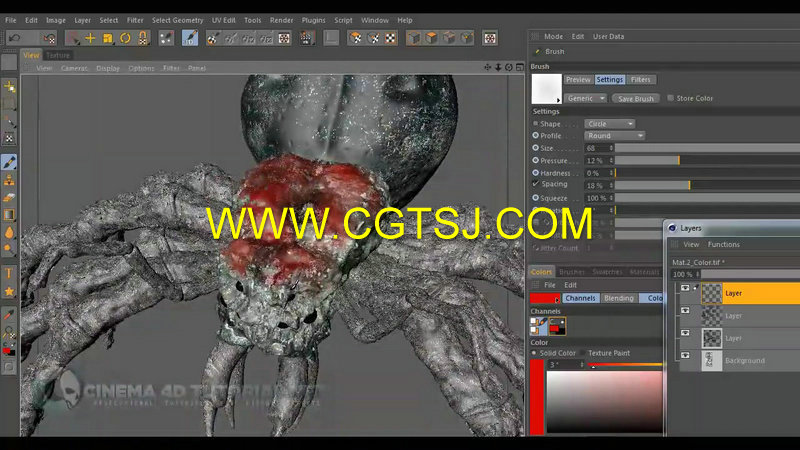Open Layers panel Functions menu
This screenshot has width=800, height=450.
pos(723,244)
